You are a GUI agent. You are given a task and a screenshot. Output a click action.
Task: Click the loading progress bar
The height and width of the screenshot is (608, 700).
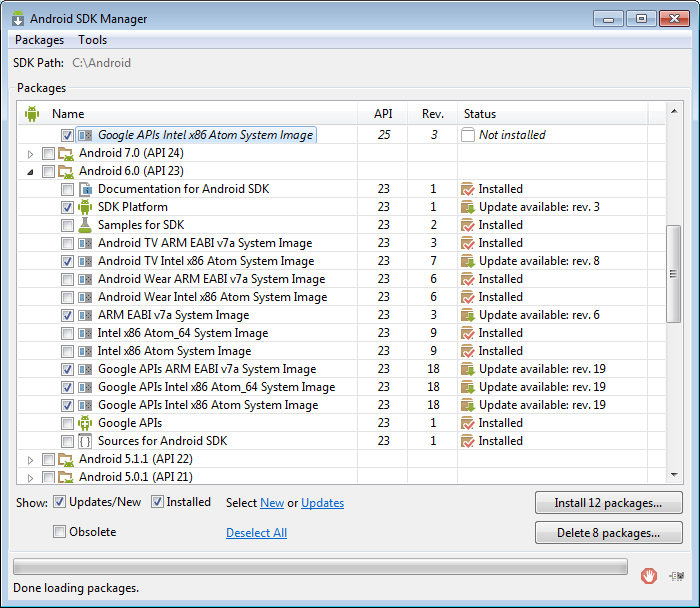pyautogui.click(x=320, y=567)
